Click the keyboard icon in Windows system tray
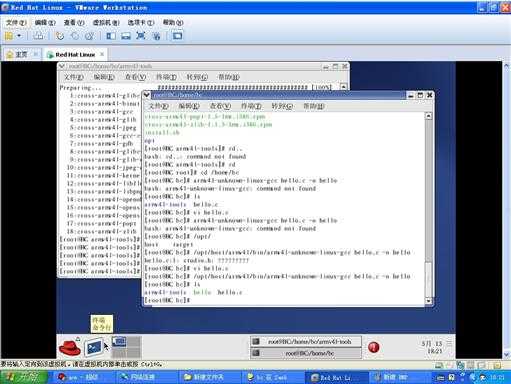511x384 pixels. (x=440, y=378)
